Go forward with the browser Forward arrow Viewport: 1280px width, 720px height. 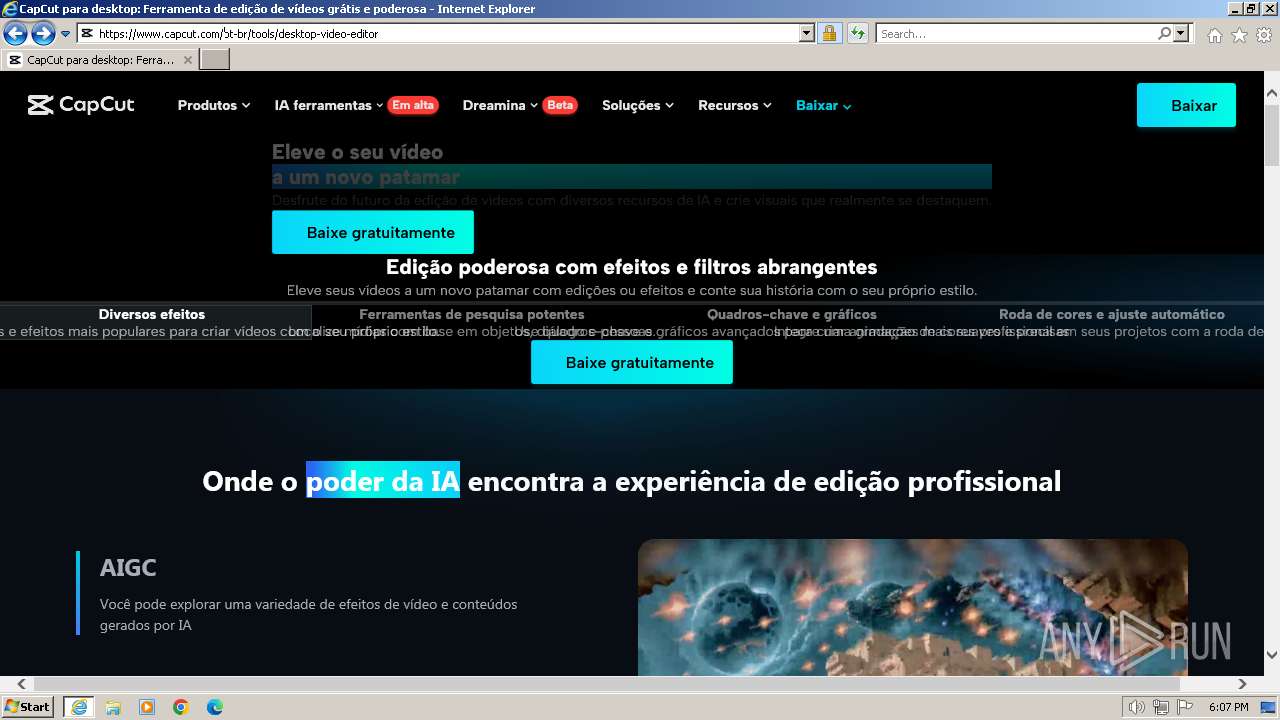coord(43,34)
